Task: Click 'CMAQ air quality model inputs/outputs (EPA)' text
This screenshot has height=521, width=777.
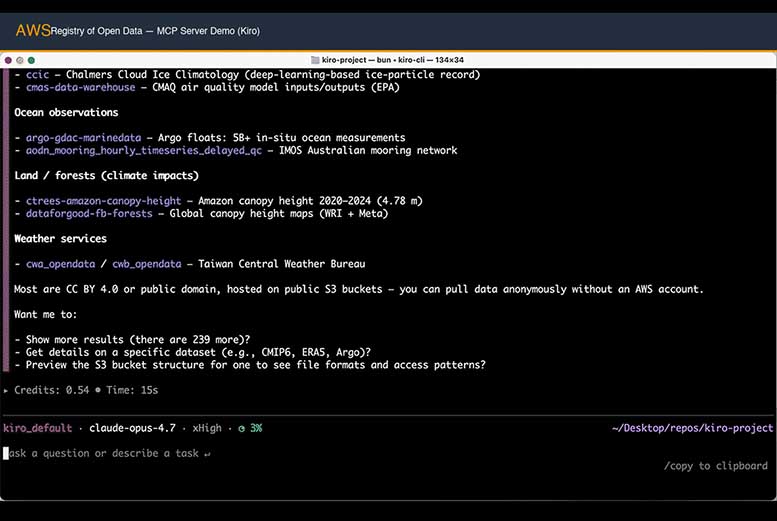Action: [276, 87]
